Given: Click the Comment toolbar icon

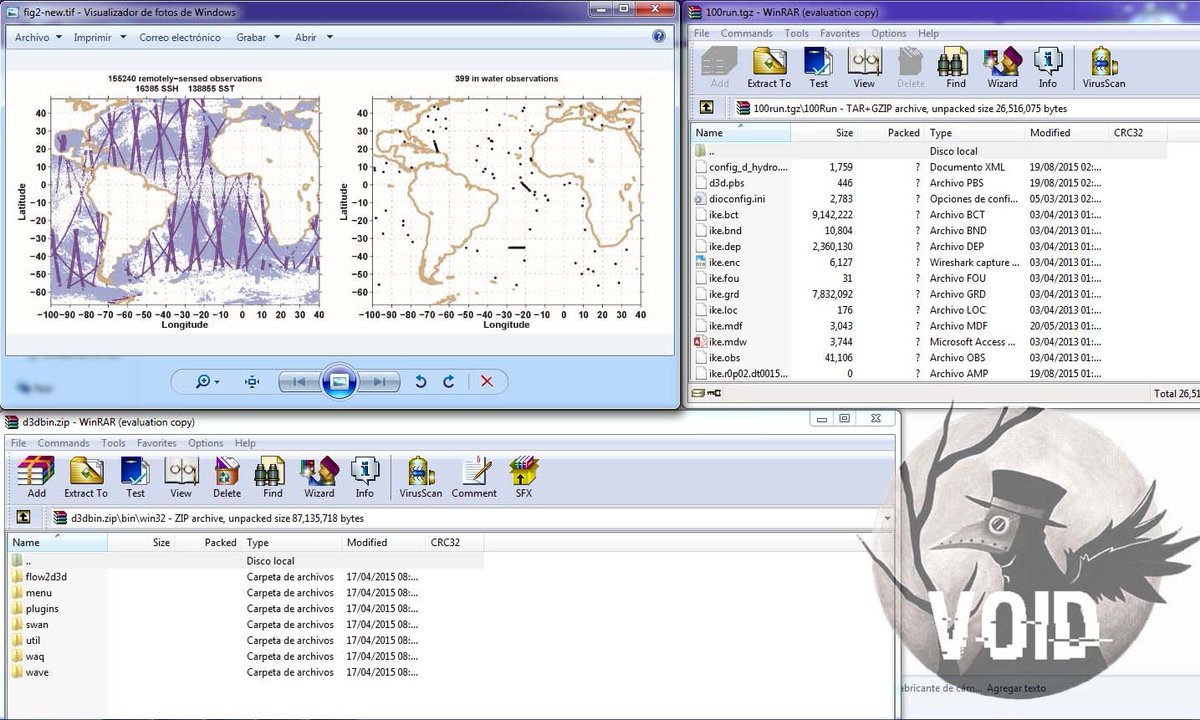Looking at the screenshot, I should pos(474,477).
